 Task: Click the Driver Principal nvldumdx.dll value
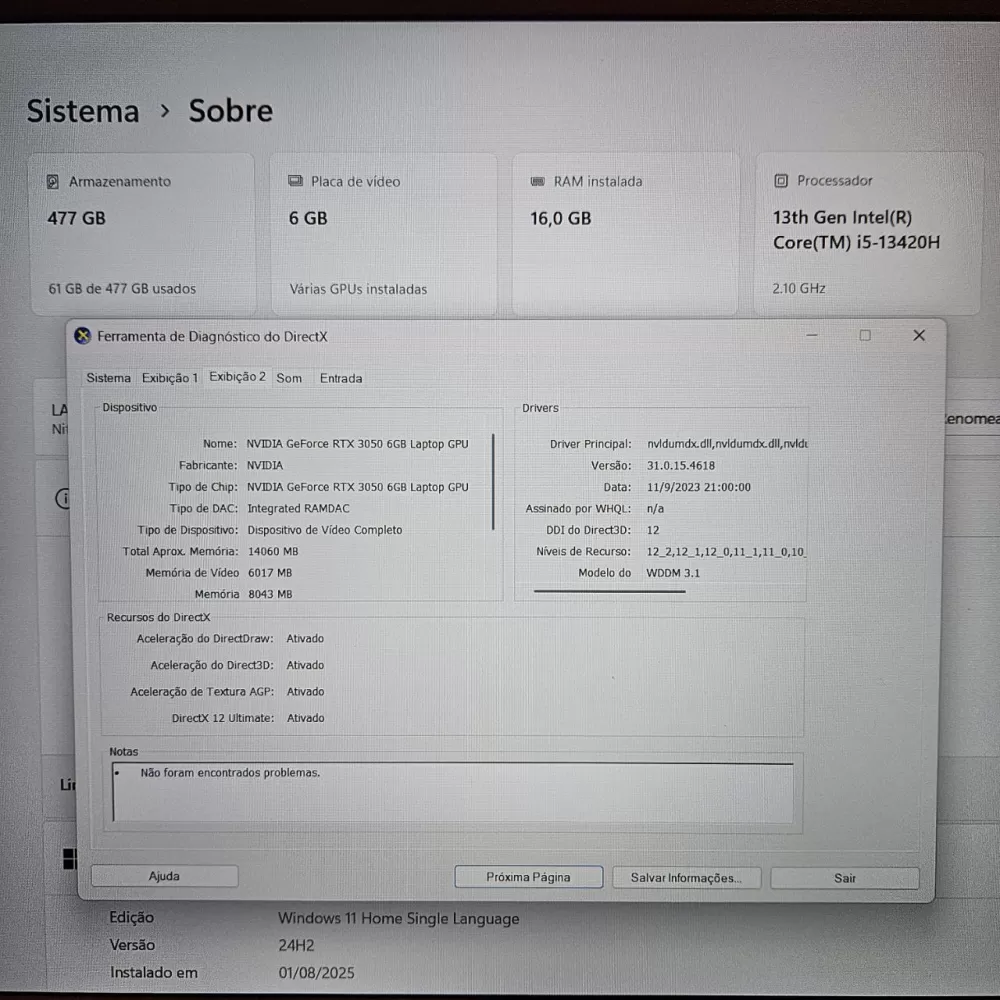click(x=727, y=444)
